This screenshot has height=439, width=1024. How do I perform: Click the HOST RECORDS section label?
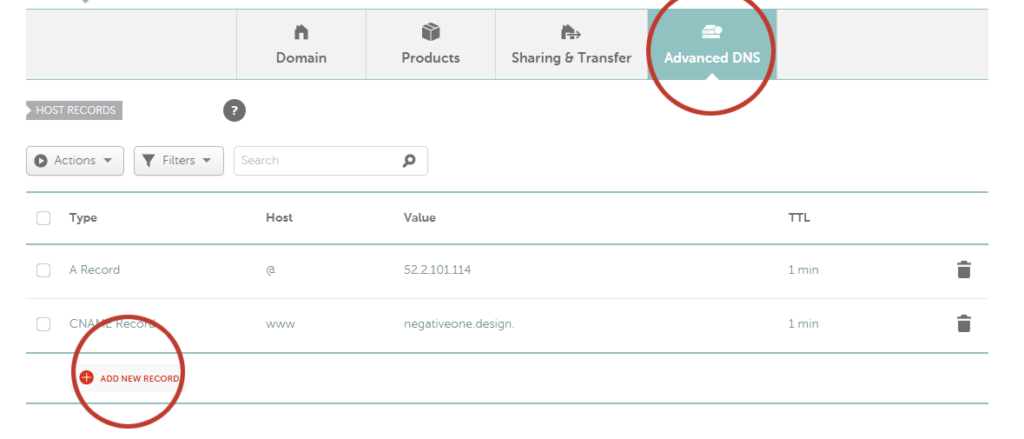coord(75,110)
